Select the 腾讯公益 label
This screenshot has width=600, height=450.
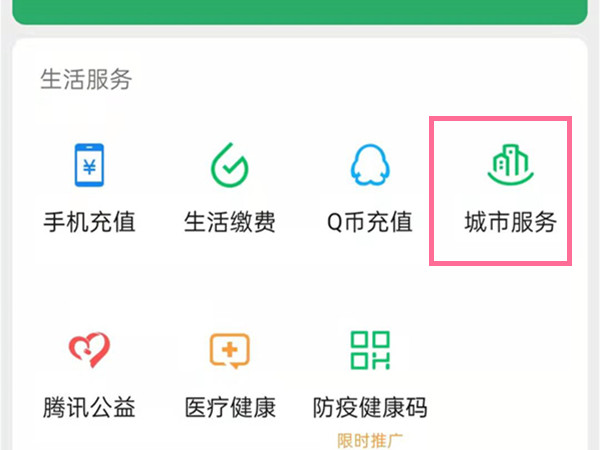(89, 407)
